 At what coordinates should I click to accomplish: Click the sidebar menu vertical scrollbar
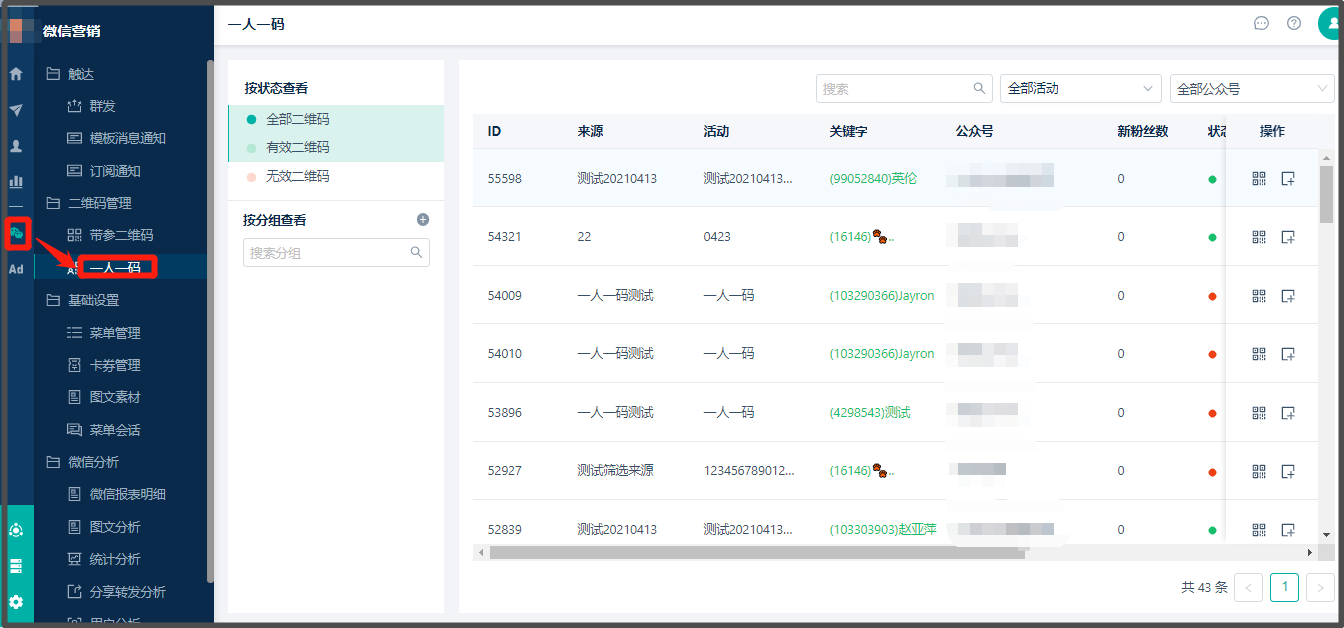tap(210, 320)
